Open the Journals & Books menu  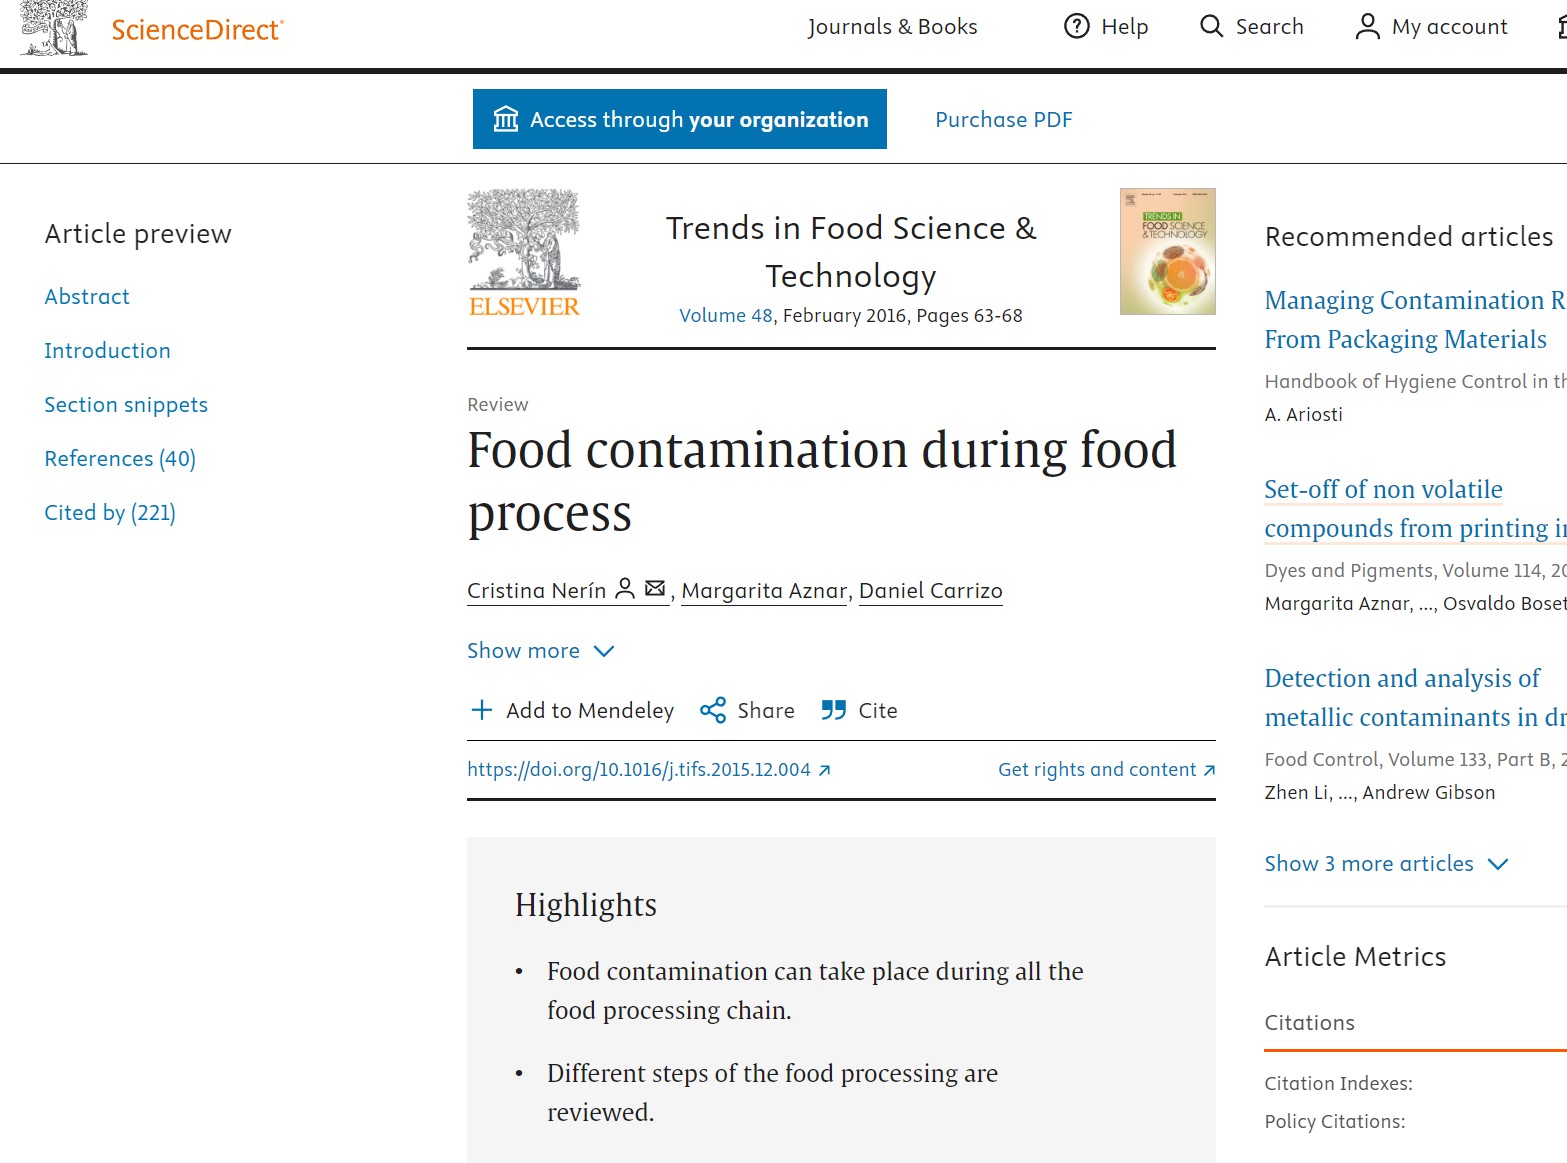click(x=893, y=27)
